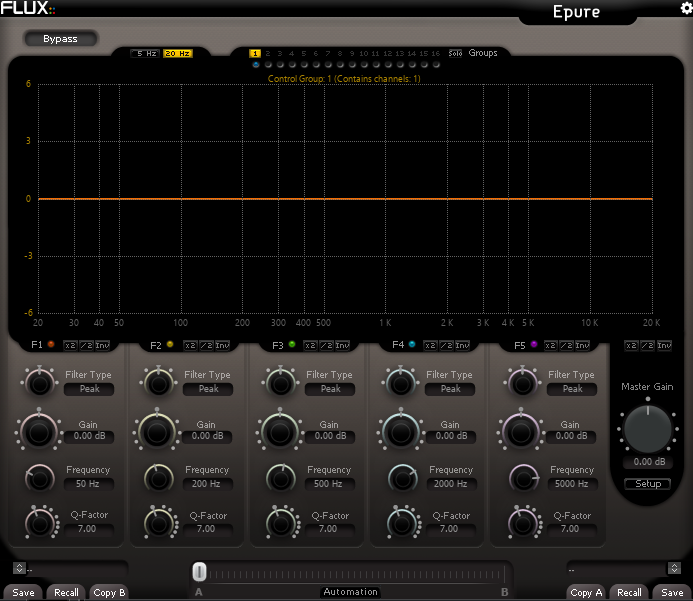The width and height of the screenshot is (693, 601).
Task: Open the Groups label
Action: click(483, 53)
